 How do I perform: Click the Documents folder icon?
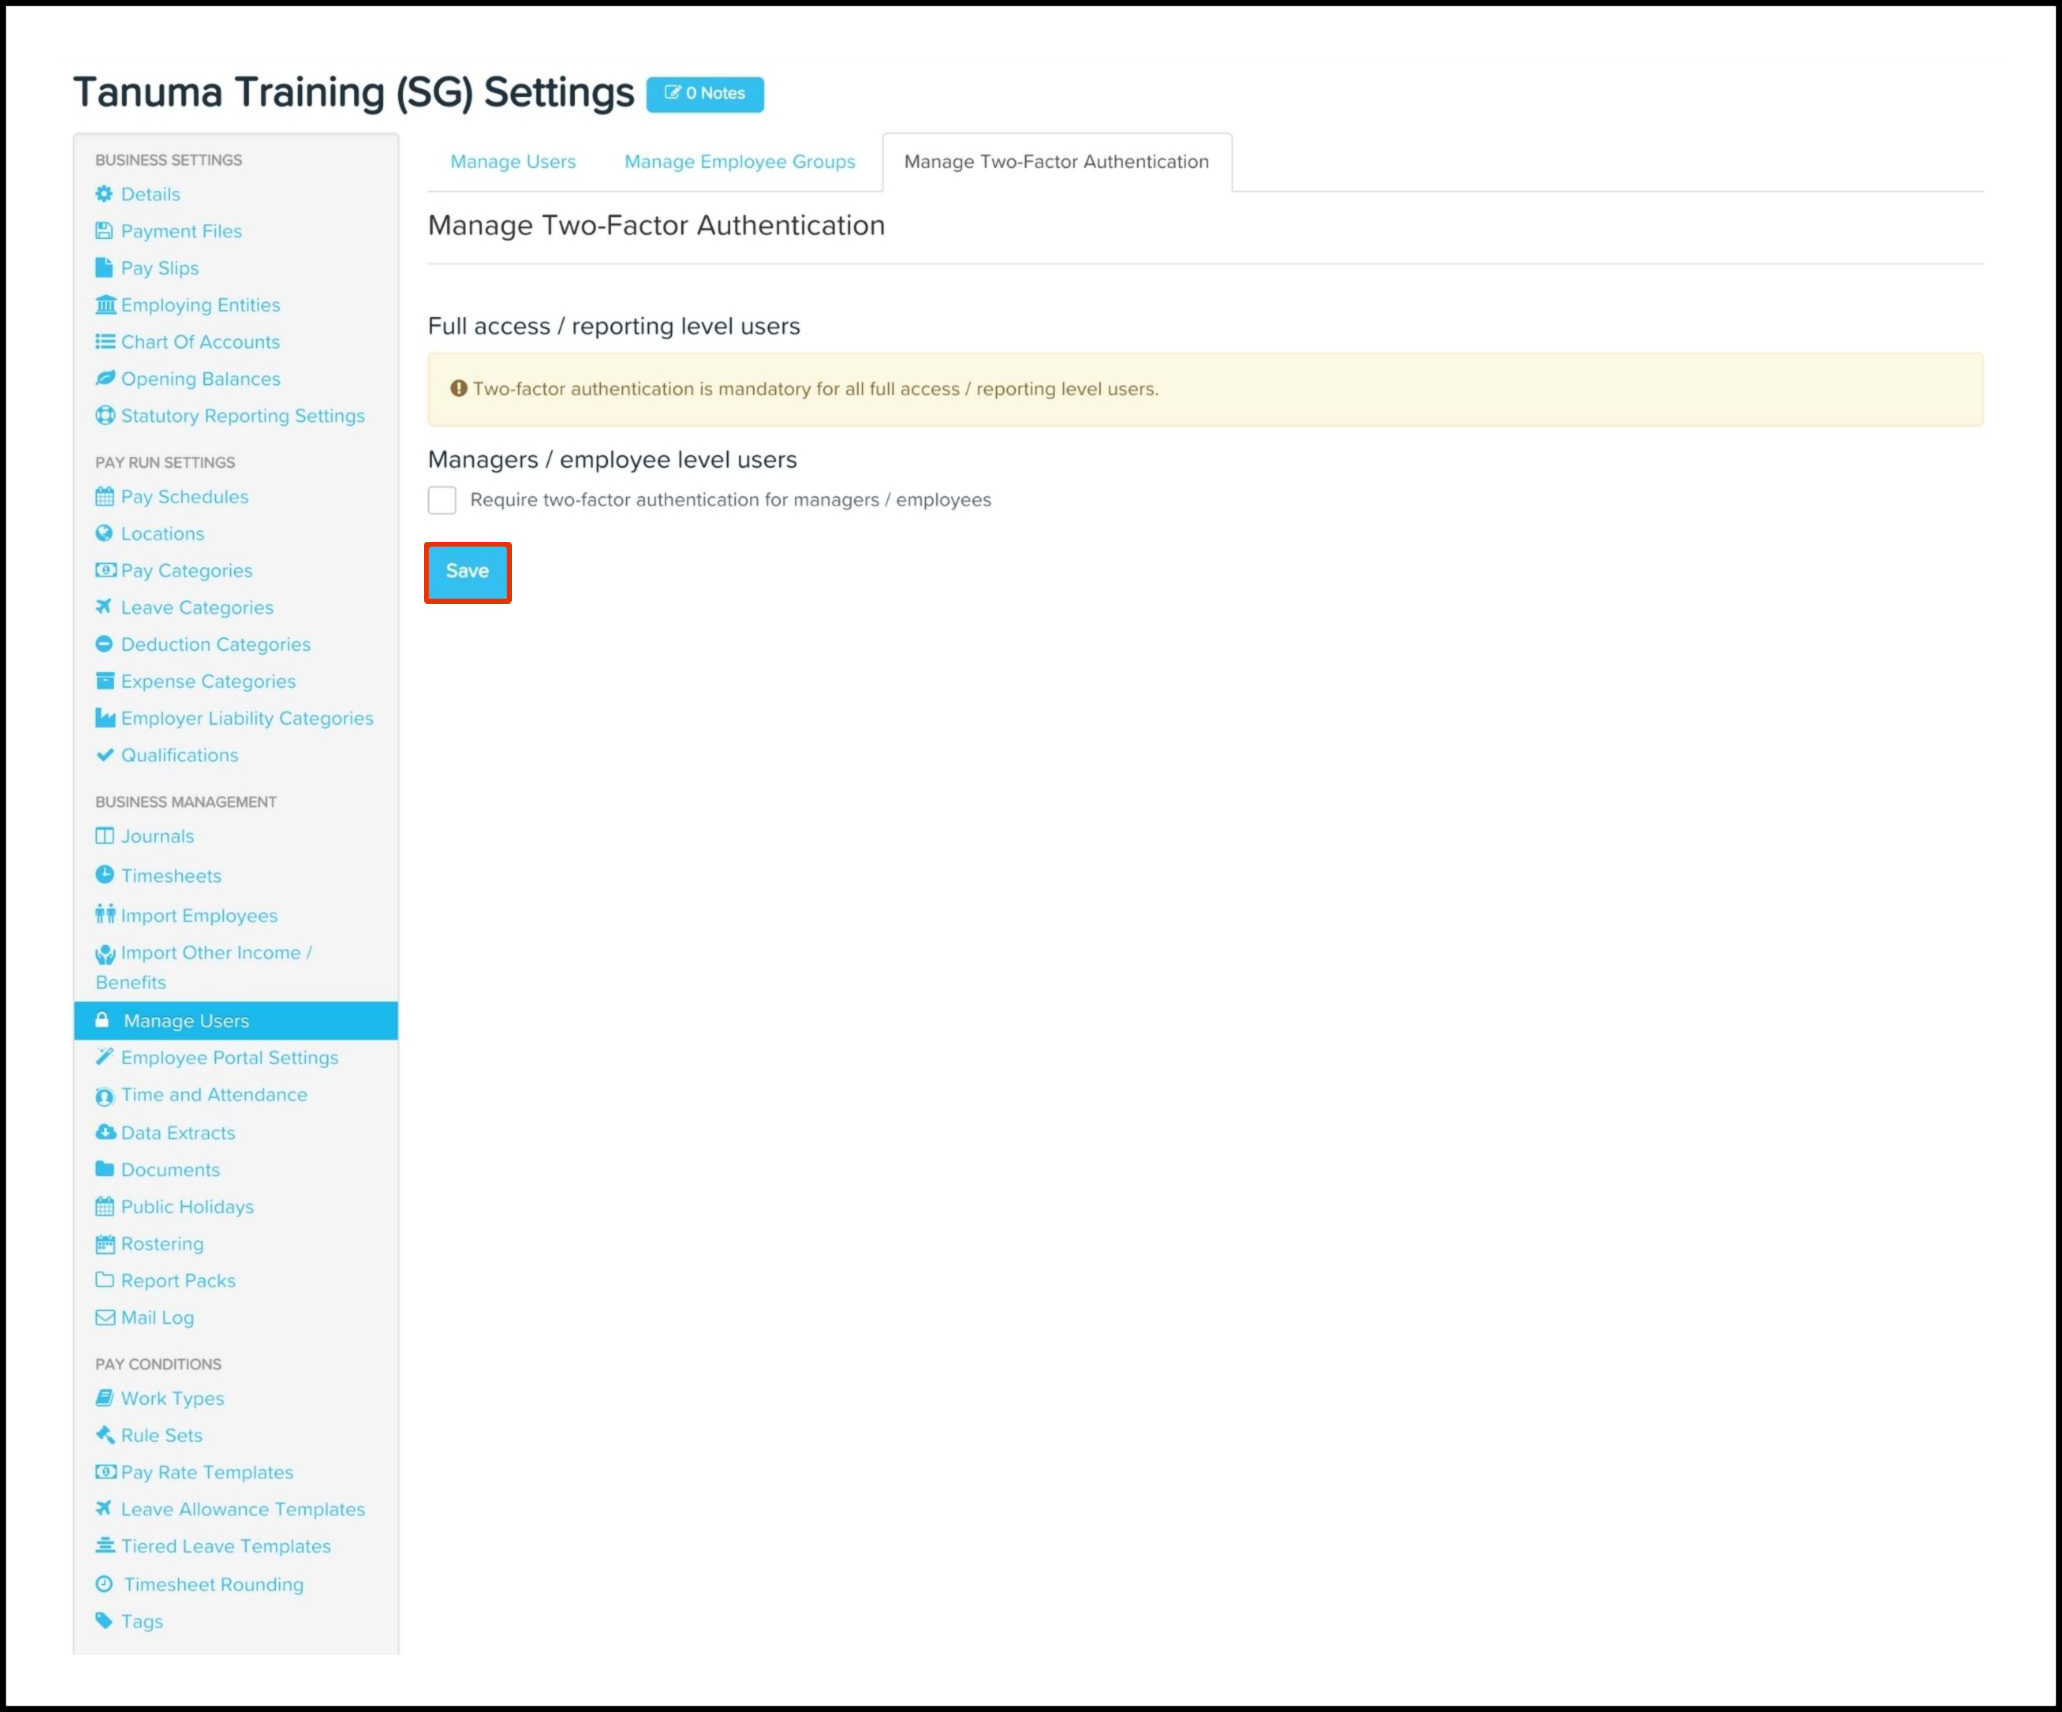(105, 1169)
